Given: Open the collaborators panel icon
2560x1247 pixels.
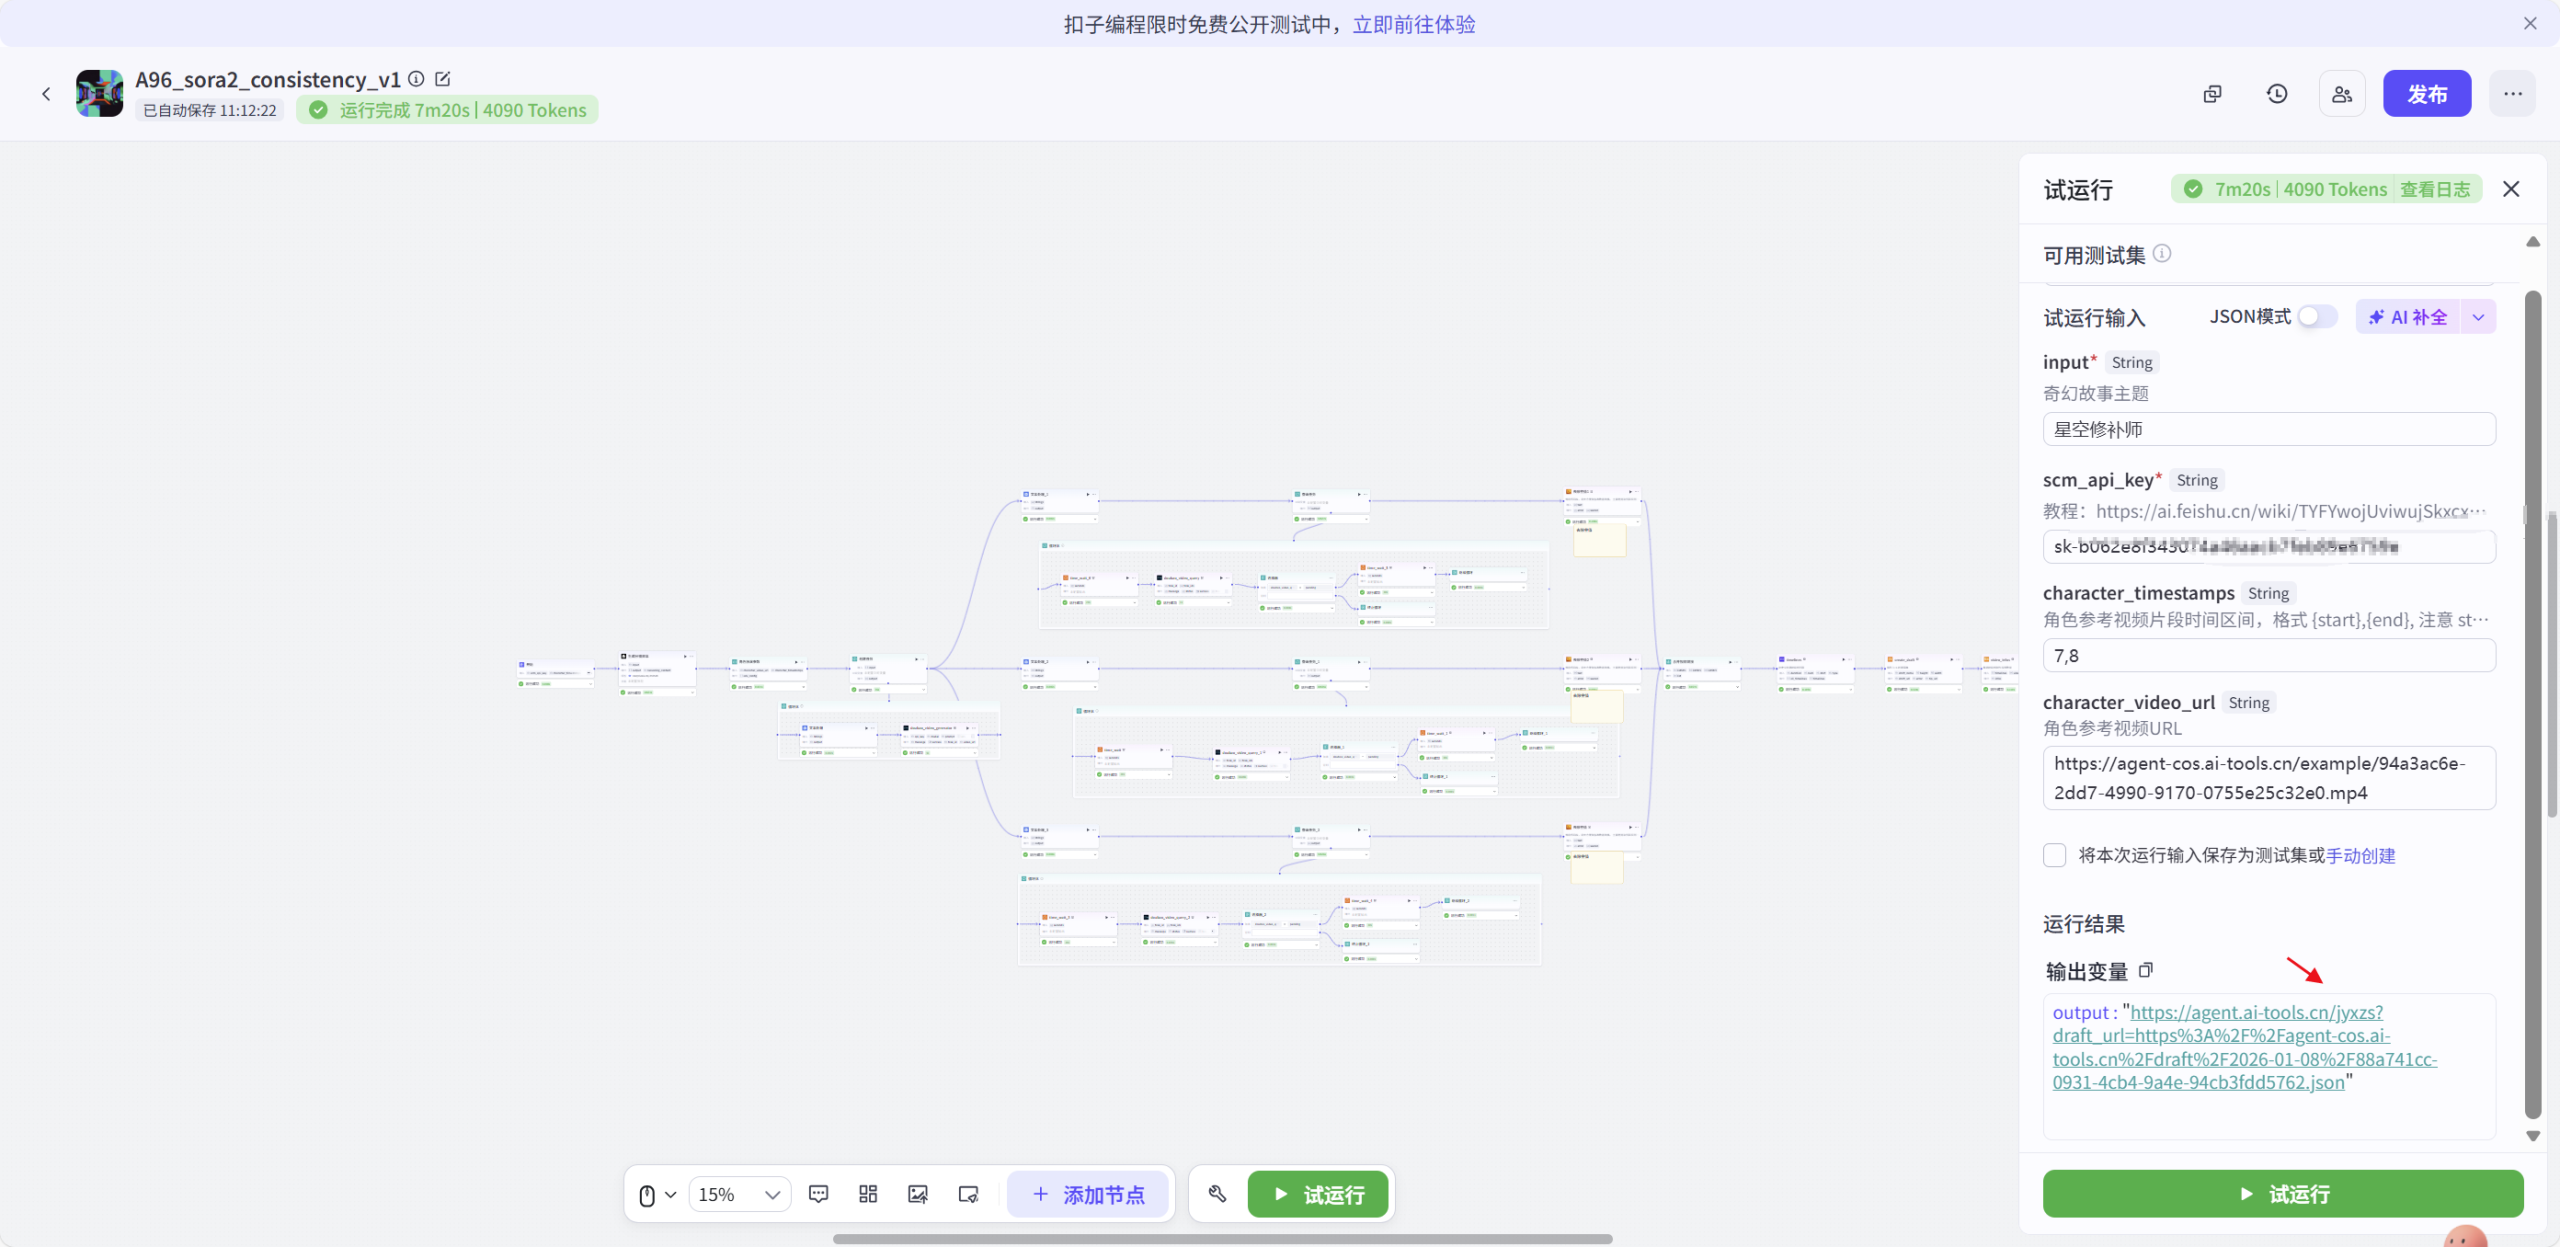Looking at the screenshot, I should (x=2341, y=93).
